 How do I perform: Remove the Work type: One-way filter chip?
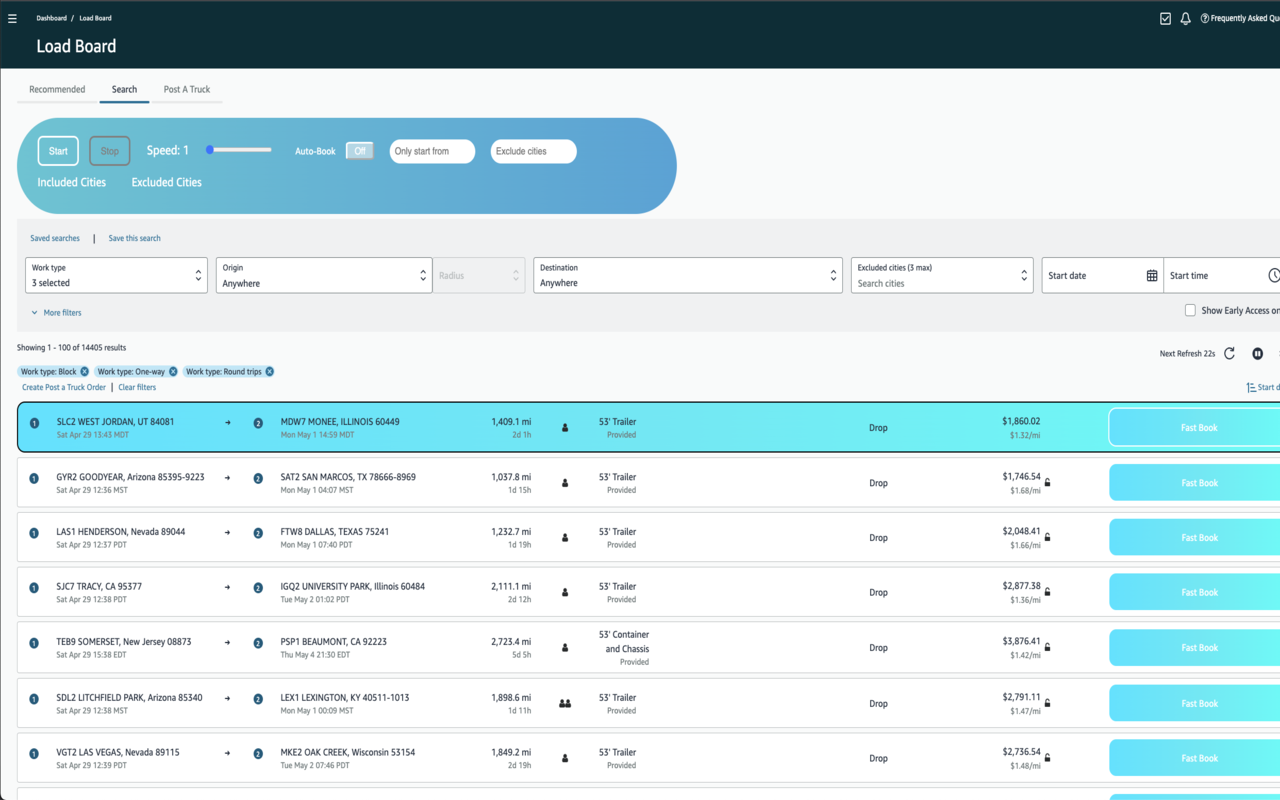tap(173, 371)
